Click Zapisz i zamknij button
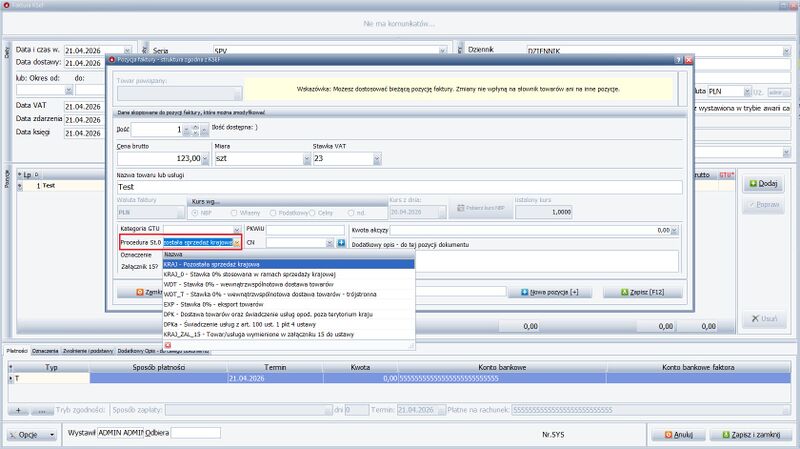 pyautogui.click(x=750, y=435)
